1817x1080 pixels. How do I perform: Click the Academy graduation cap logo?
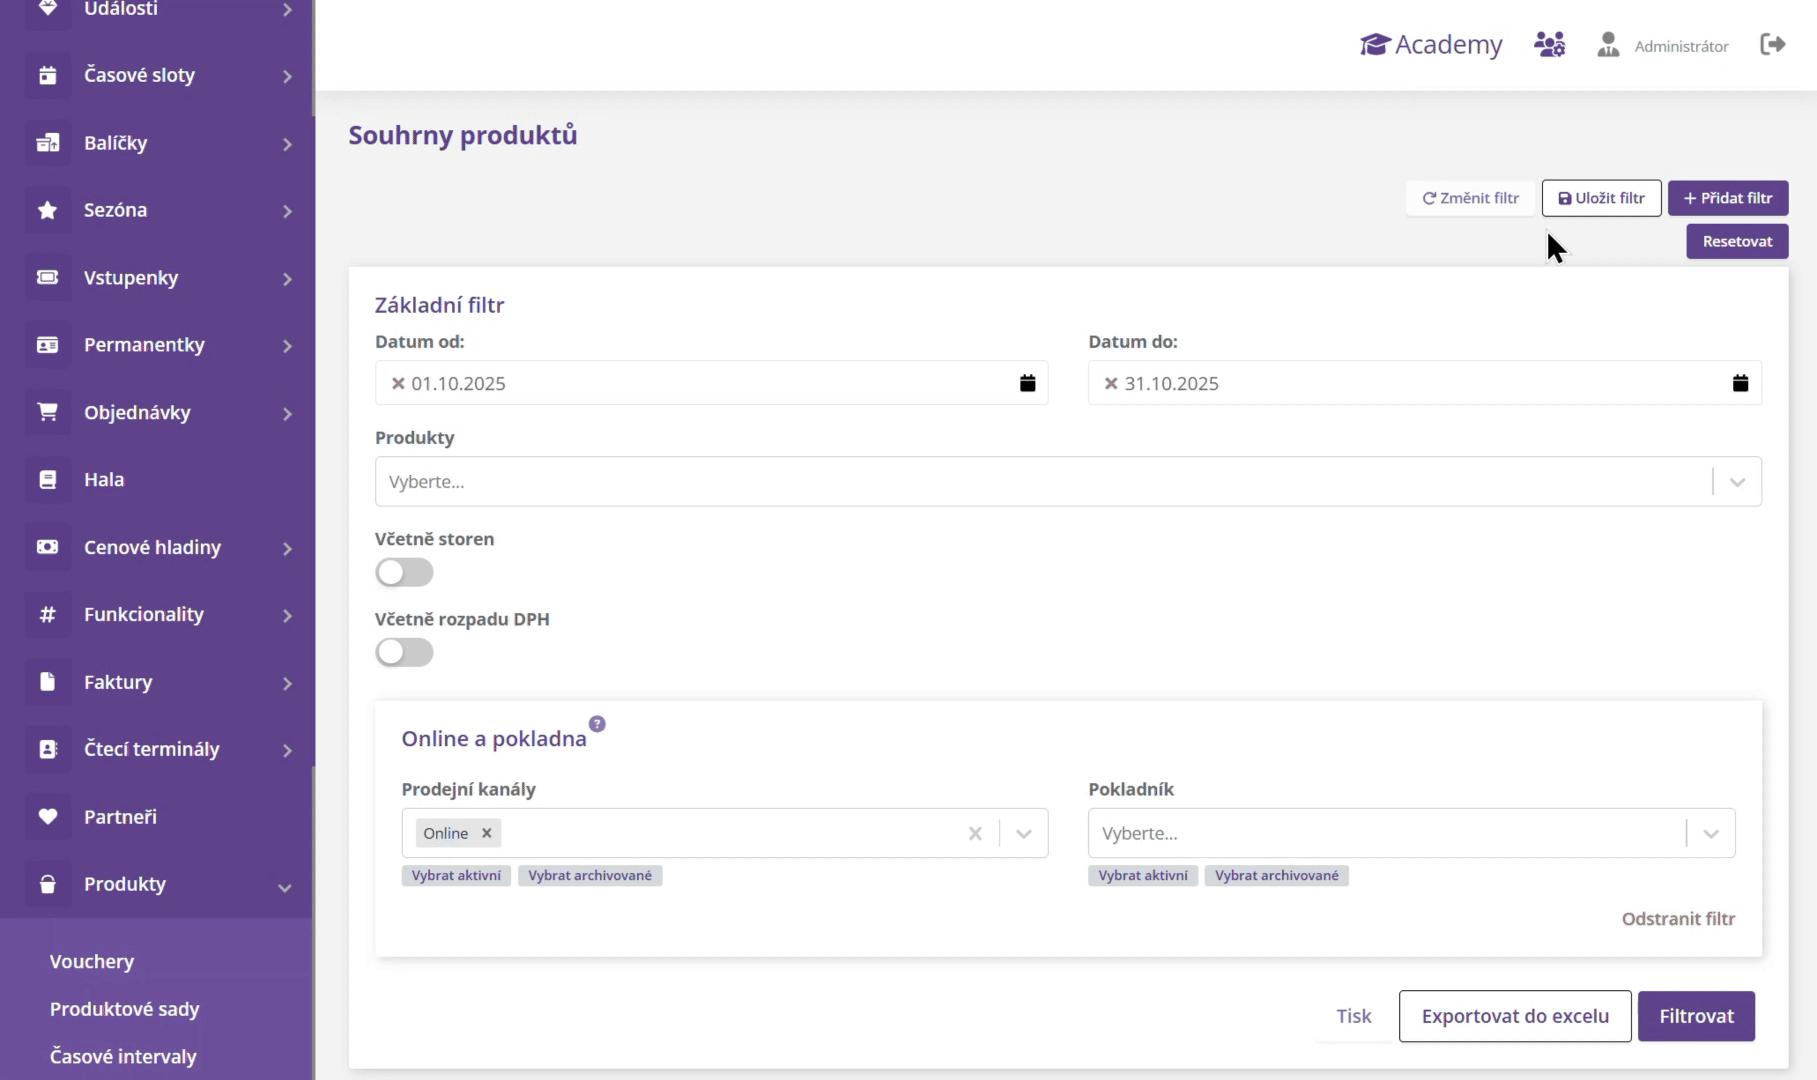pyautogui.click(x=1375, y=45)
